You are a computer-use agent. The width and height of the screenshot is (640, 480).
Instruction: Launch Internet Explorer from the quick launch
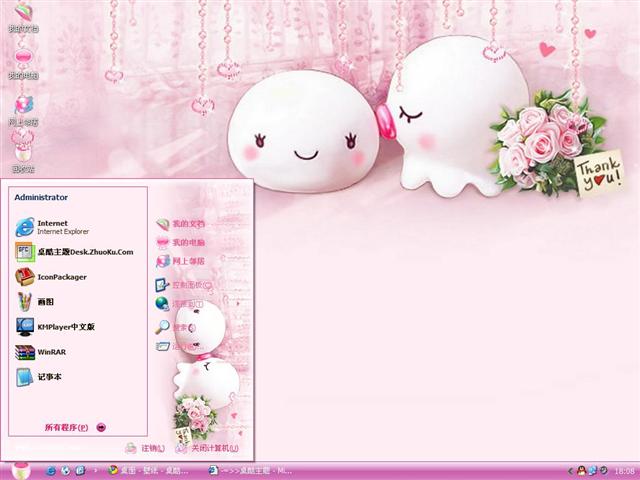coord(51,471)
